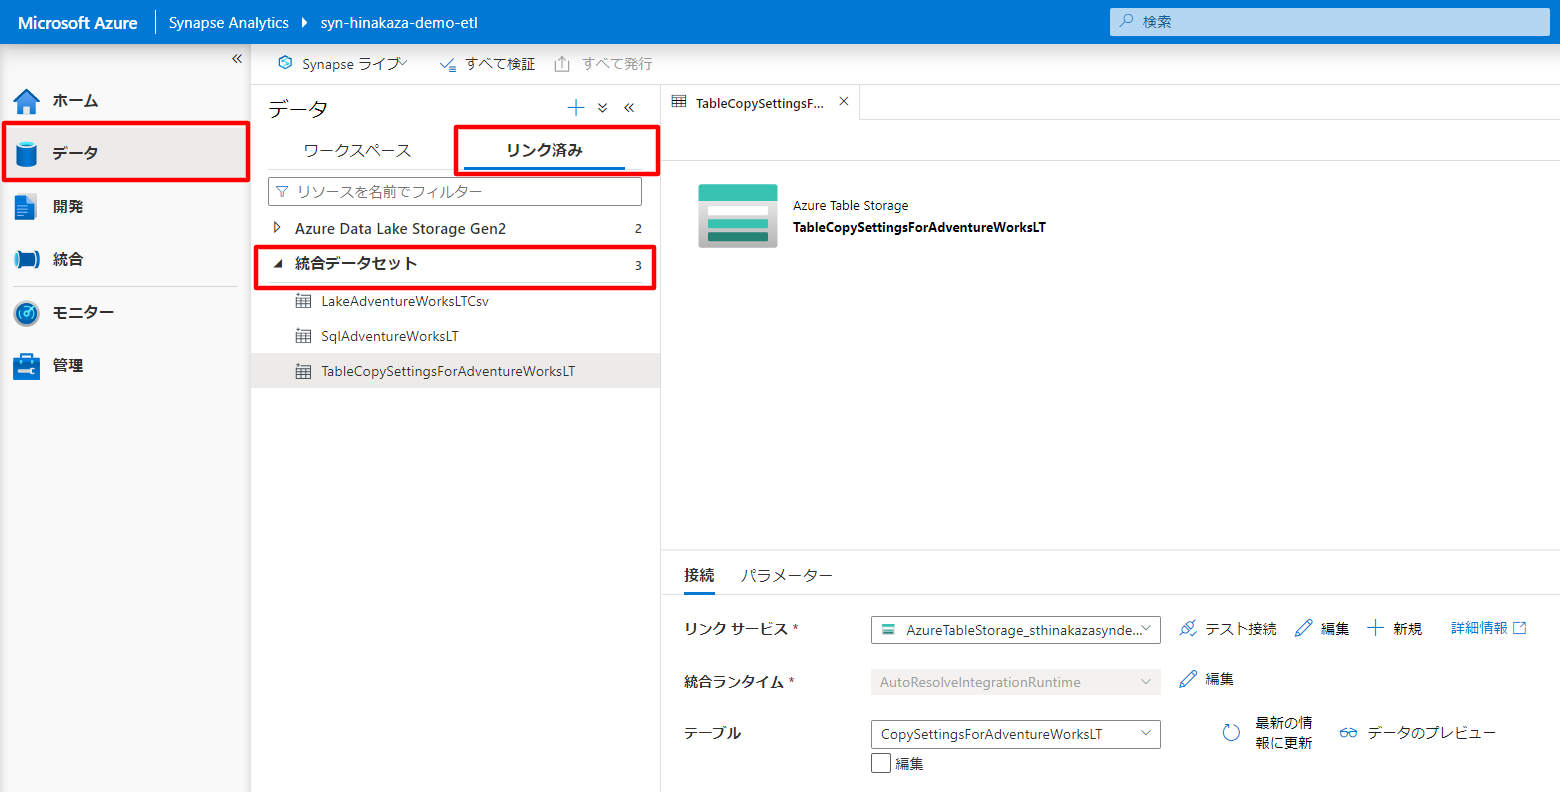Tick the 編集 checkbox under the table dropdown
The image size is (1560, 792).
(x=881, y=763)
